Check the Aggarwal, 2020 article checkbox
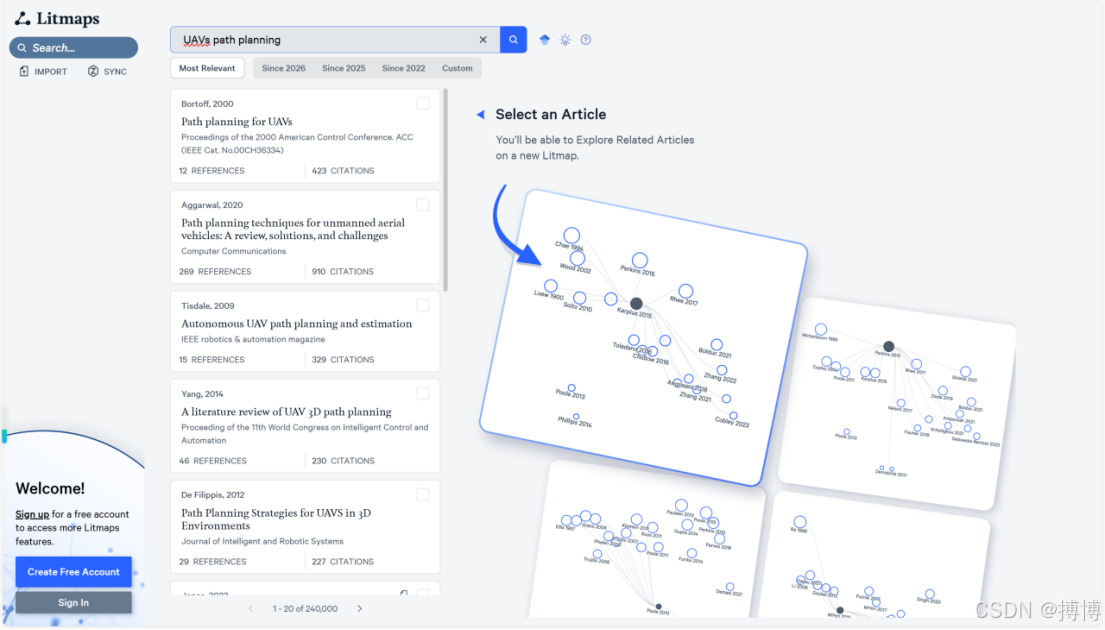The width and height of the screenshot is (1105, 630). click(x=422, y=204)
